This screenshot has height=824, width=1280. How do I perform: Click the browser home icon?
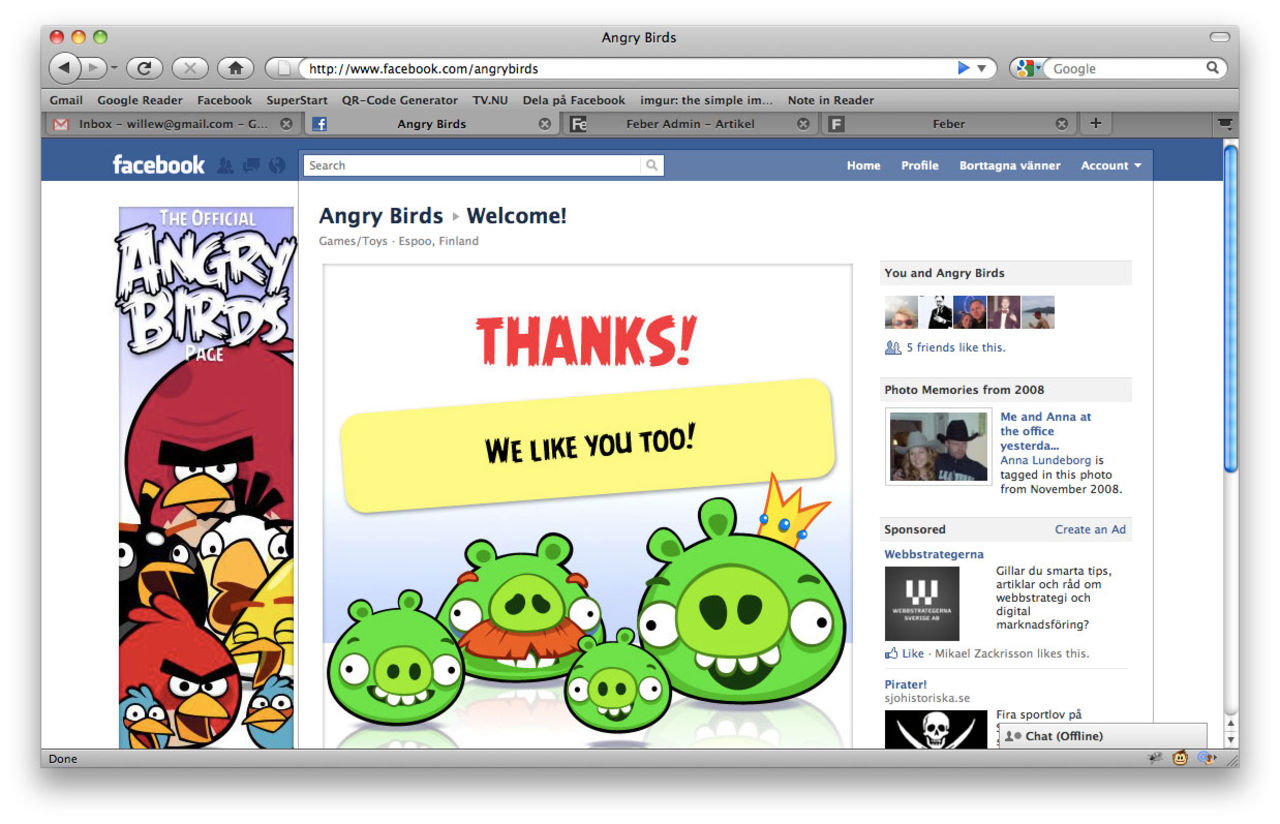click(x=234, y=68)
